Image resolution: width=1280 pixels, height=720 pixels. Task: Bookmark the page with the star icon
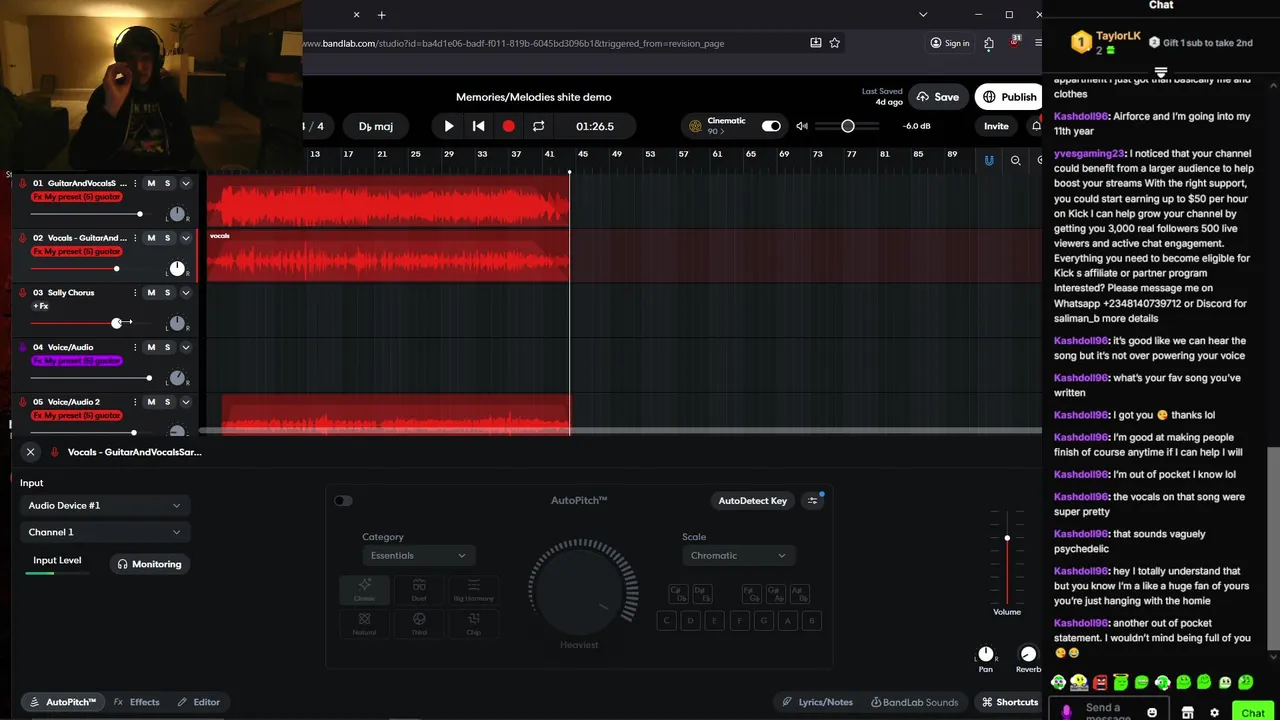(x=835, y=43)
